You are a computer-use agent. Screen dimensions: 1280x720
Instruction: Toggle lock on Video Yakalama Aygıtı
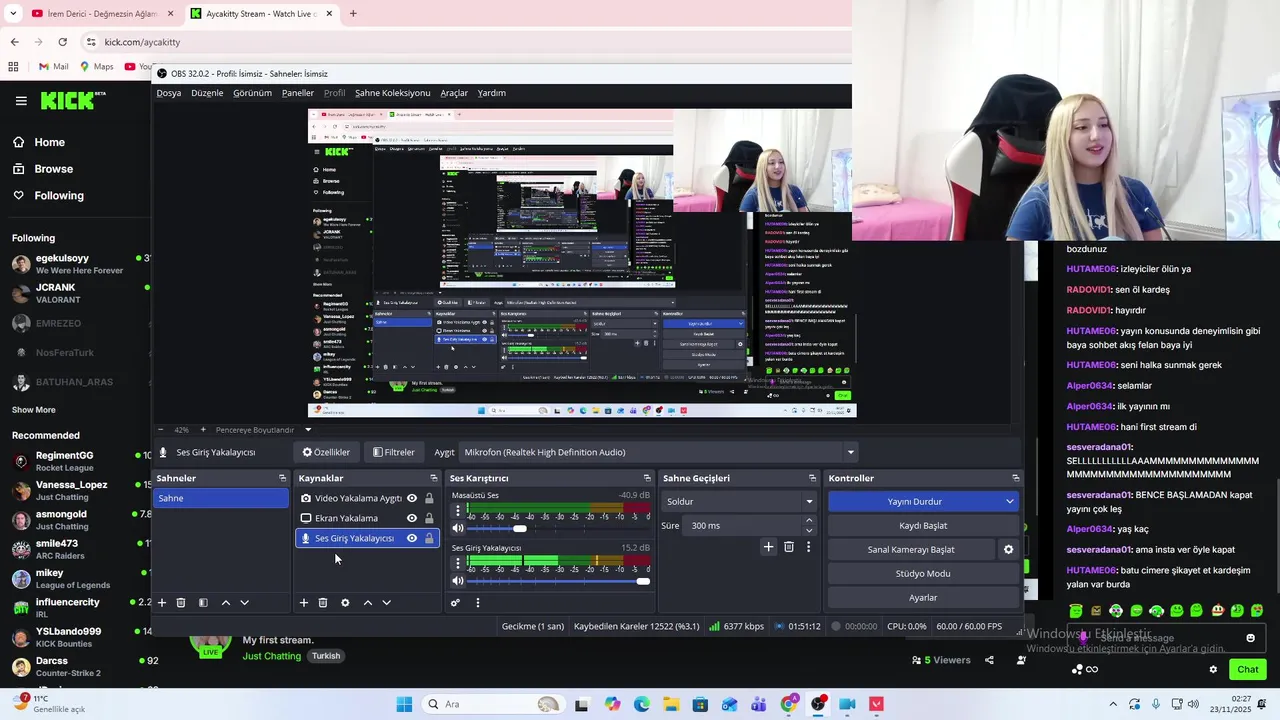click(x=429, y=498)
